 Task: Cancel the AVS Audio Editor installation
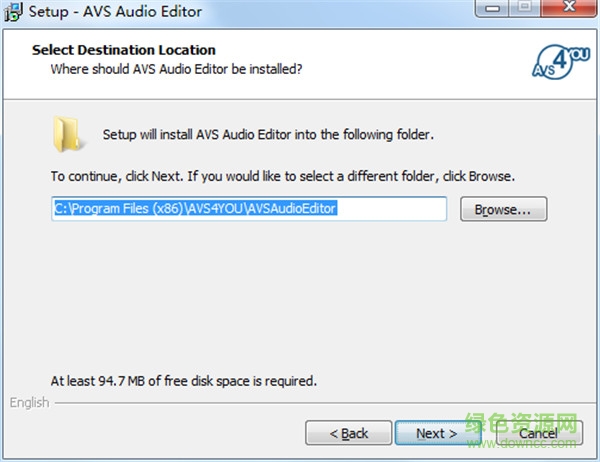tap(538, 433)
